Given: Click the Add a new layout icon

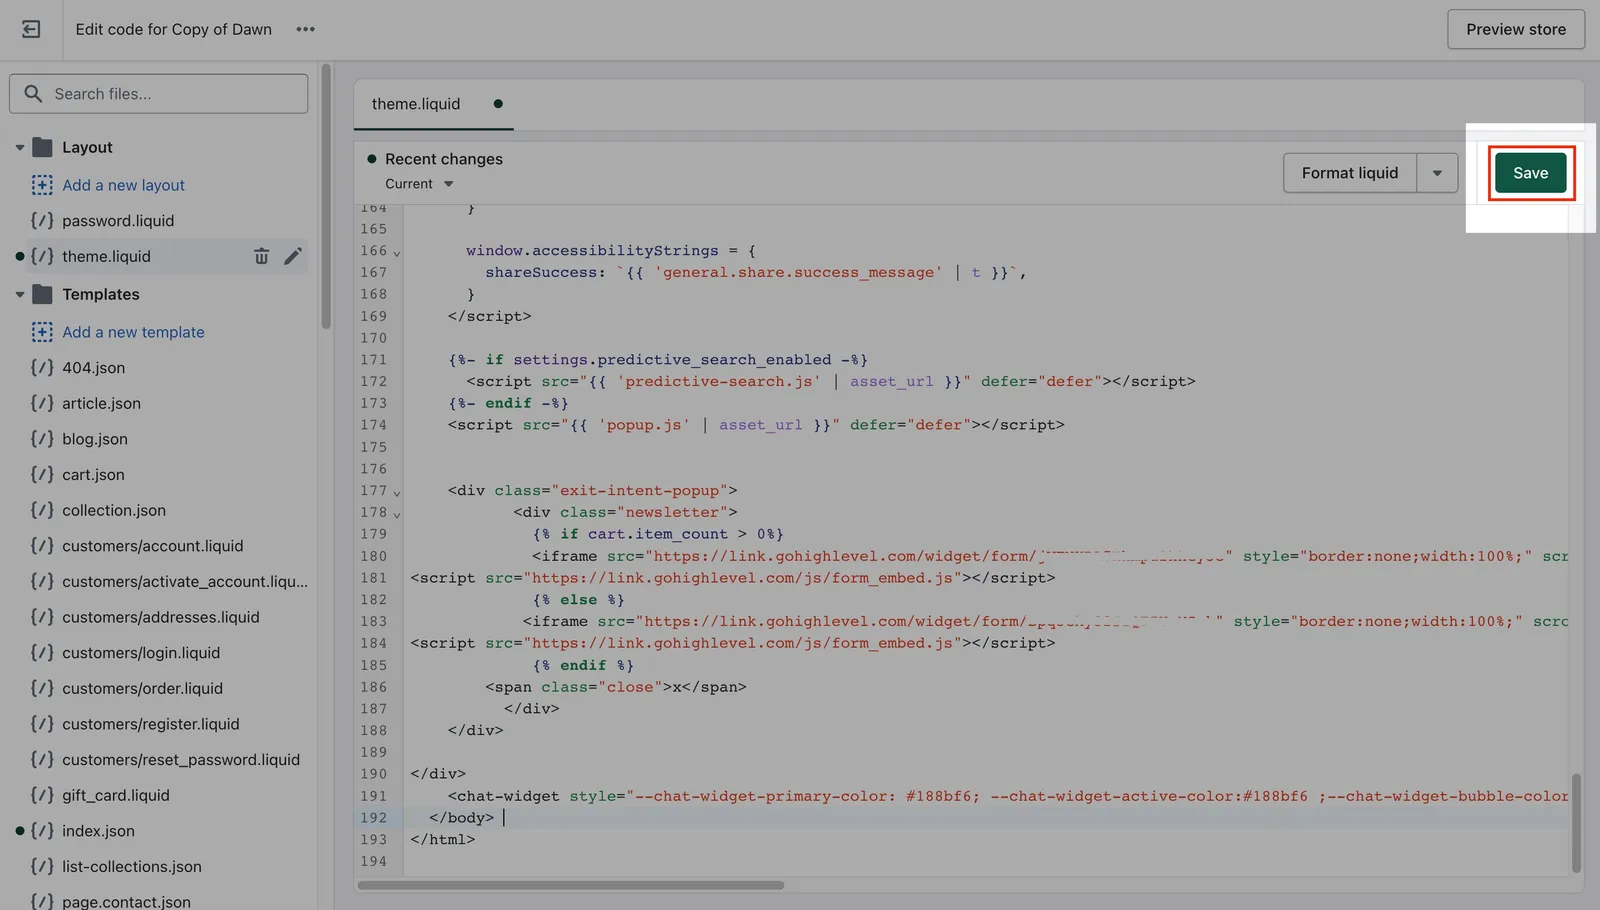Looking at the screenshot, I should [42, 185].
